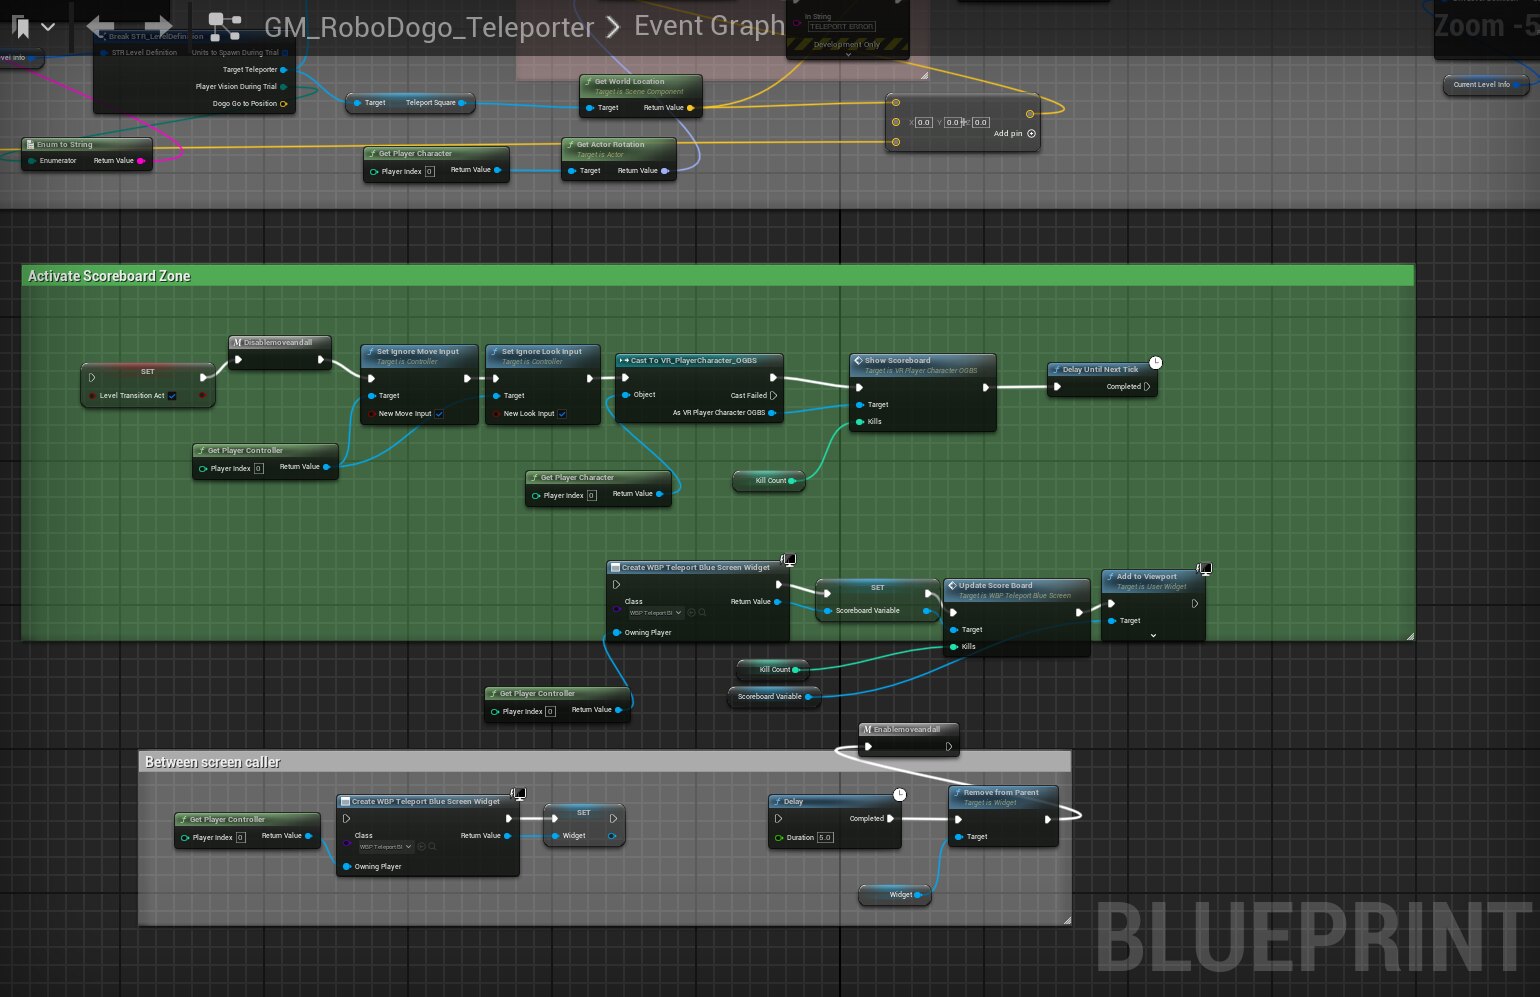
Task: Click the Get World Location function icon
Action: [588, 81]
